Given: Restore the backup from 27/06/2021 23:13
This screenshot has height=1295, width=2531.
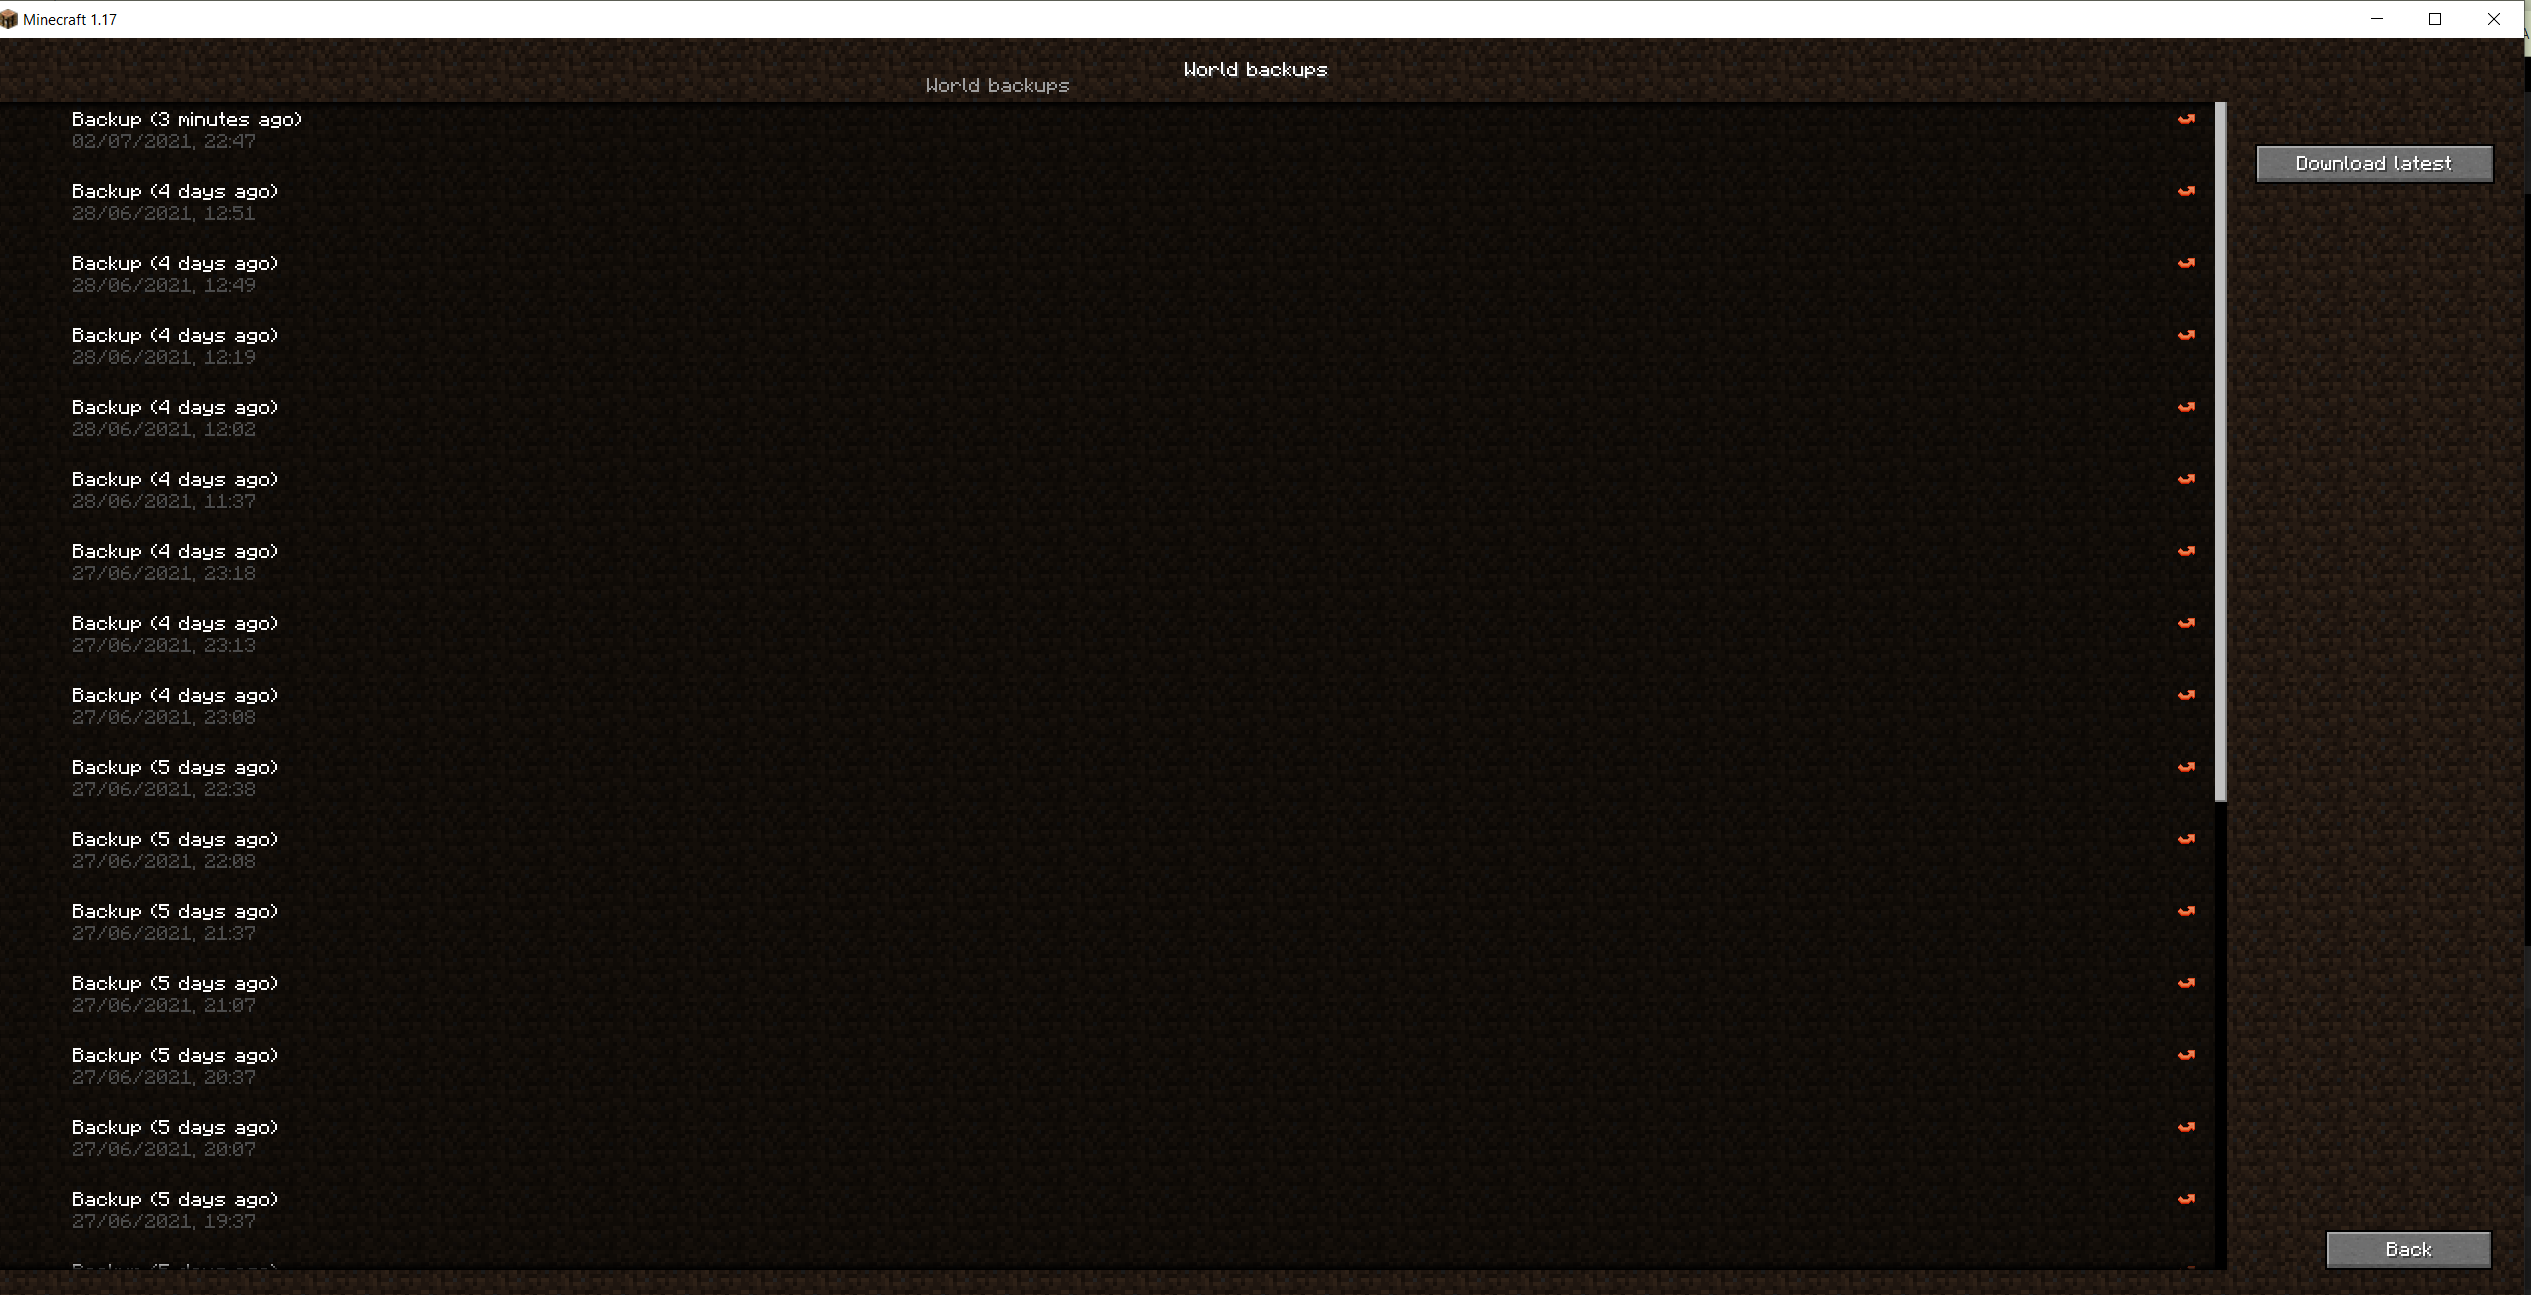Looking at the screenshot, I should 2186,623.
